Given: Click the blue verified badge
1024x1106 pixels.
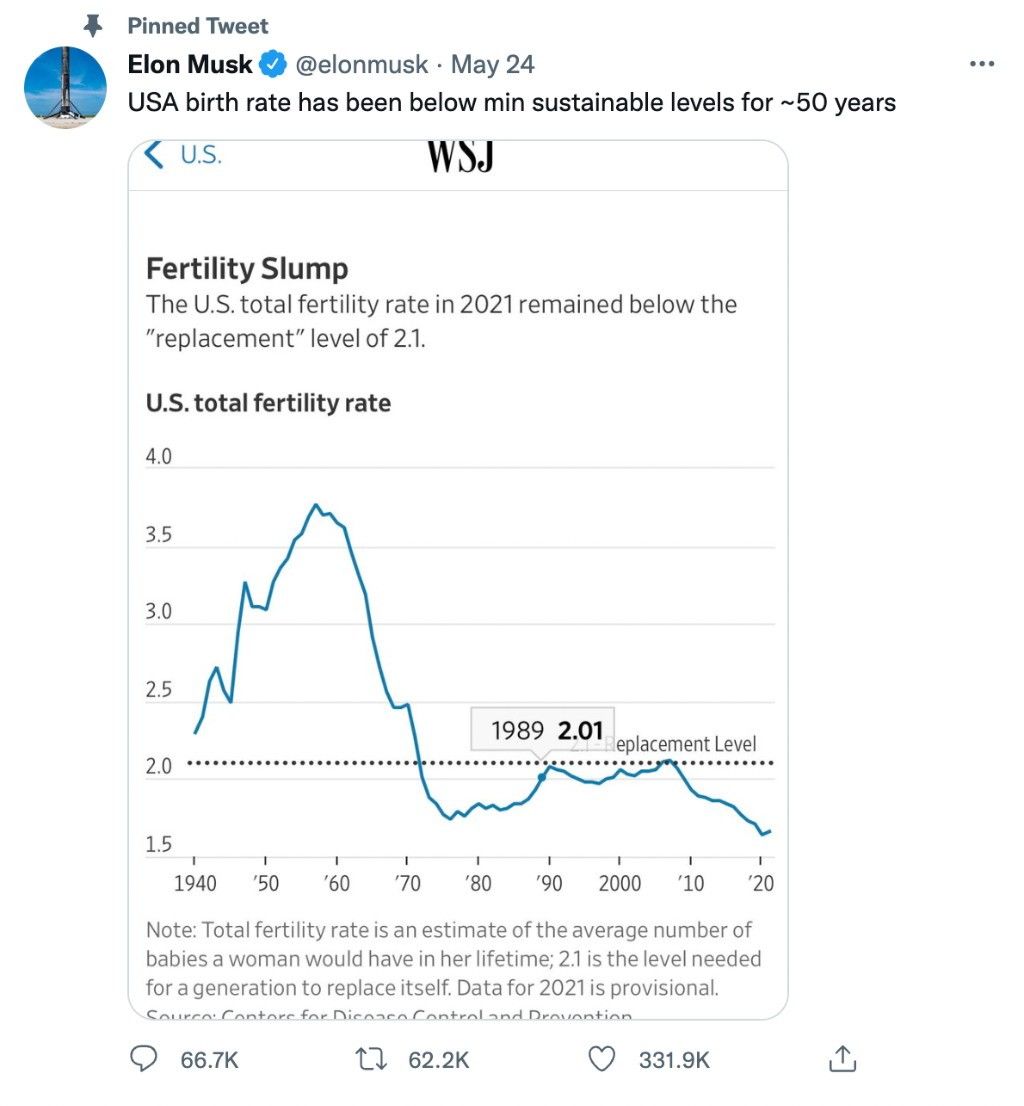Looking at the screenshot, I should tap(273, 65).
